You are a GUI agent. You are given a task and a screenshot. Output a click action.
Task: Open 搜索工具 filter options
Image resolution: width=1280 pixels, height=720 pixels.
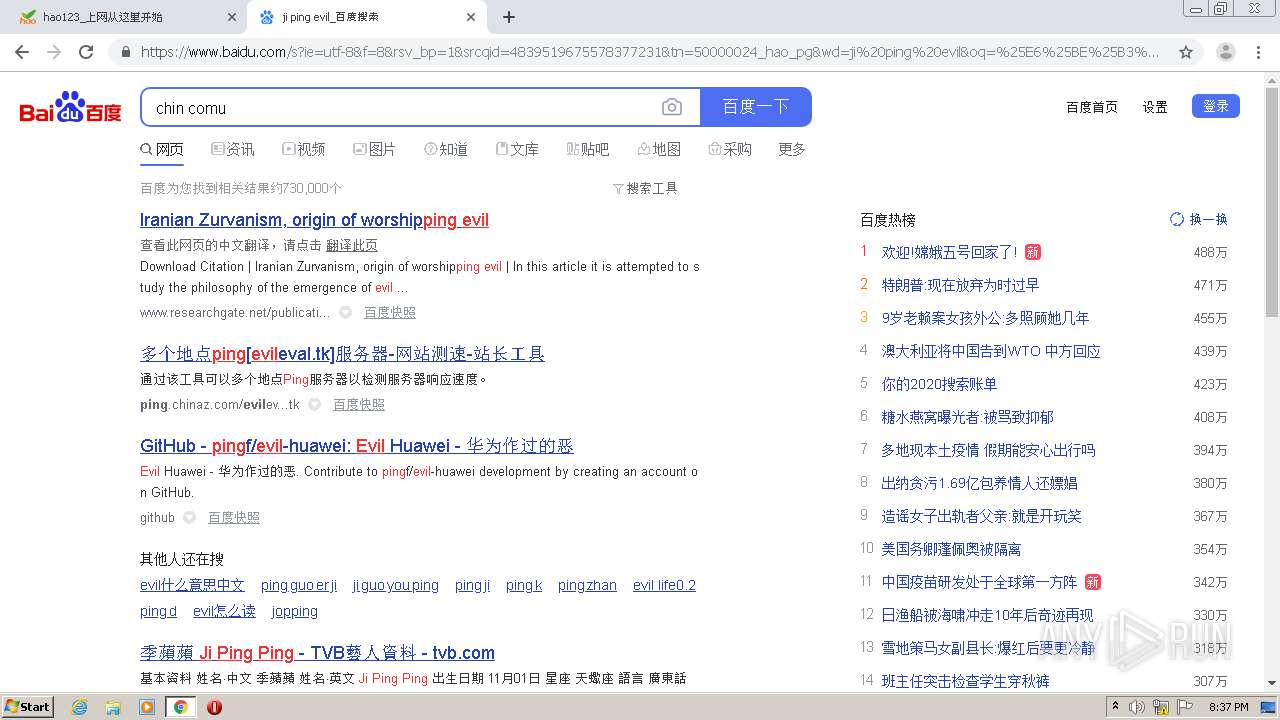click(x=645, y=188)
